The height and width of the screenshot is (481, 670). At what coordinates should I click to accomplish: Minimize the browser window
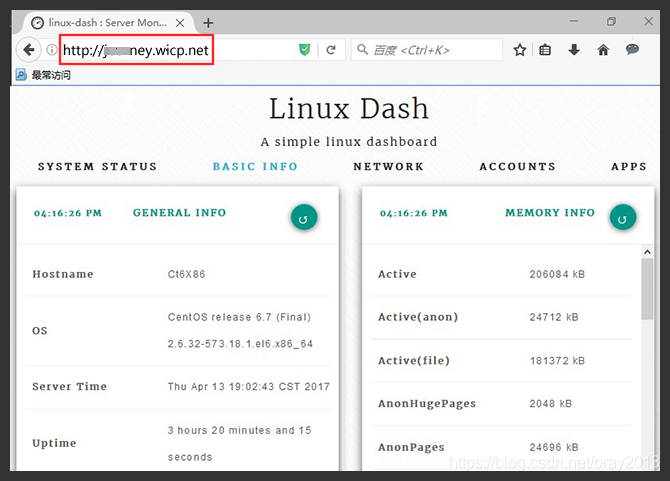(x=574, y=21)
